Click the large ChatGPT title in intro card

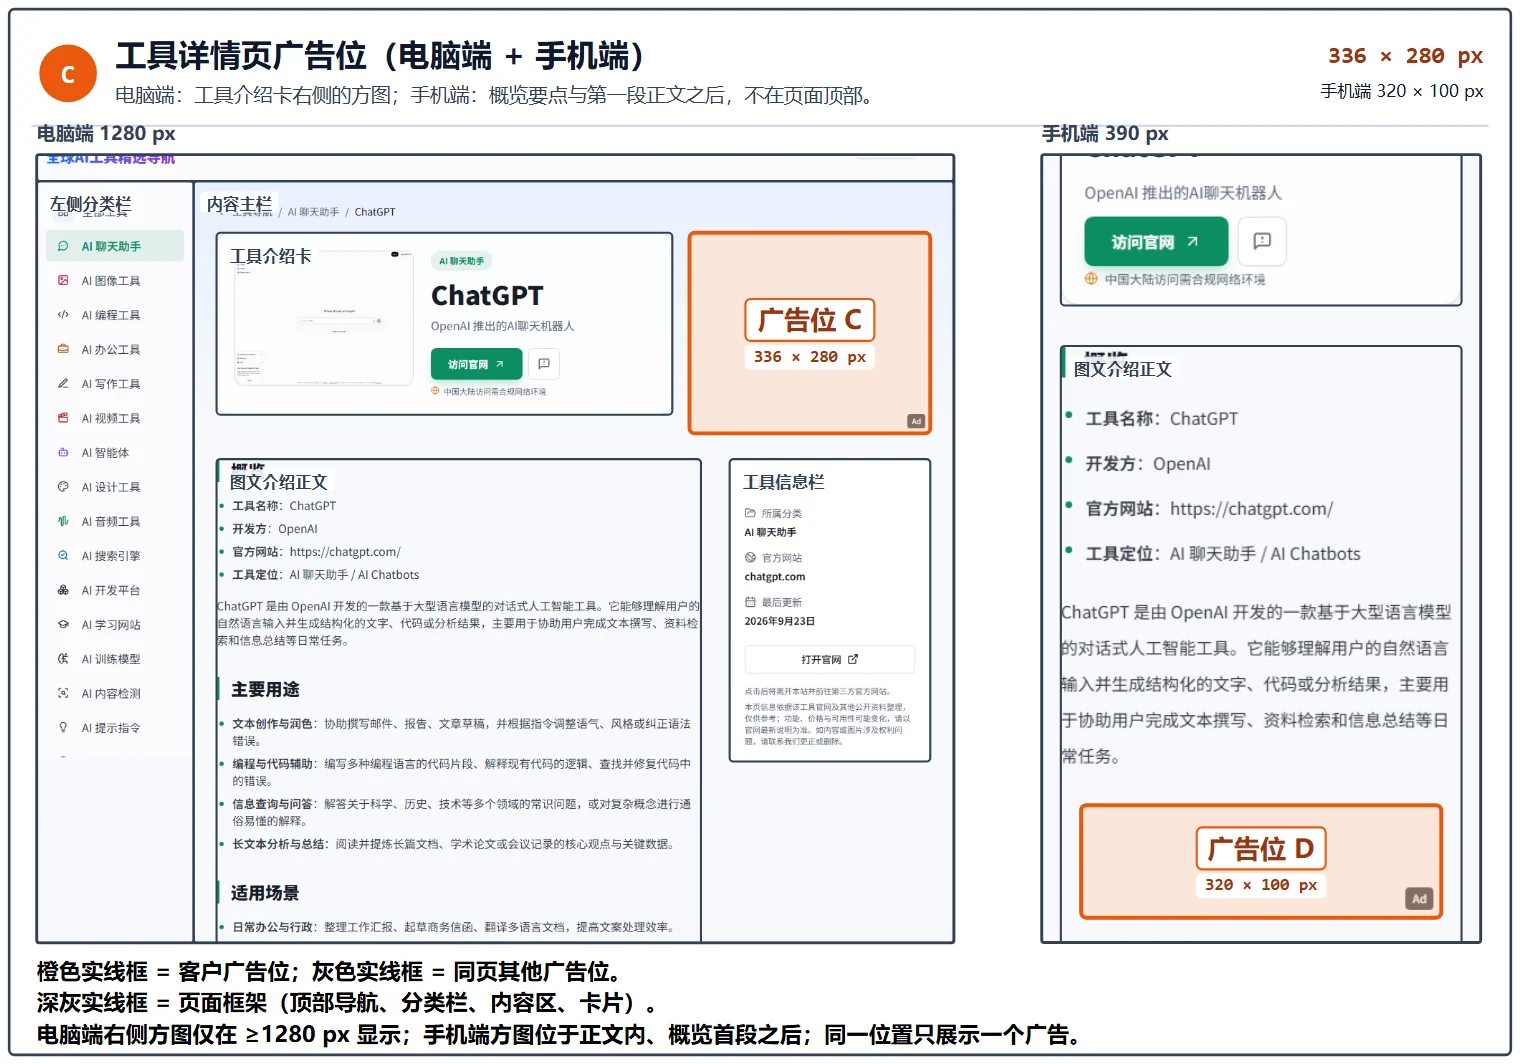coord(487,296)
